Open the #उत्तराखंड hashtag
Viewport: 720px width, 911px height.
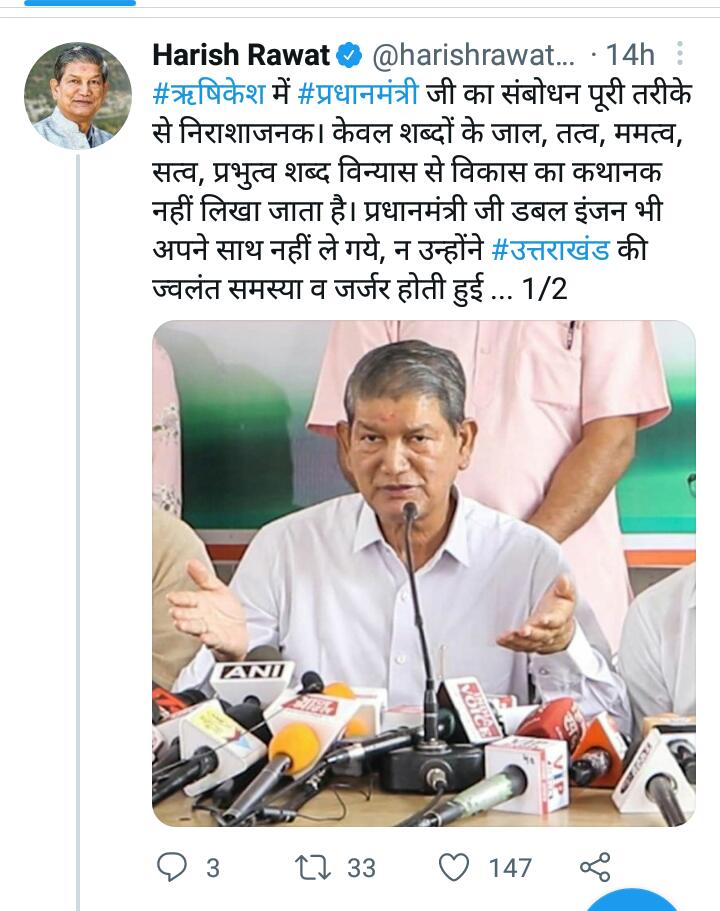(x=550, y=250)
